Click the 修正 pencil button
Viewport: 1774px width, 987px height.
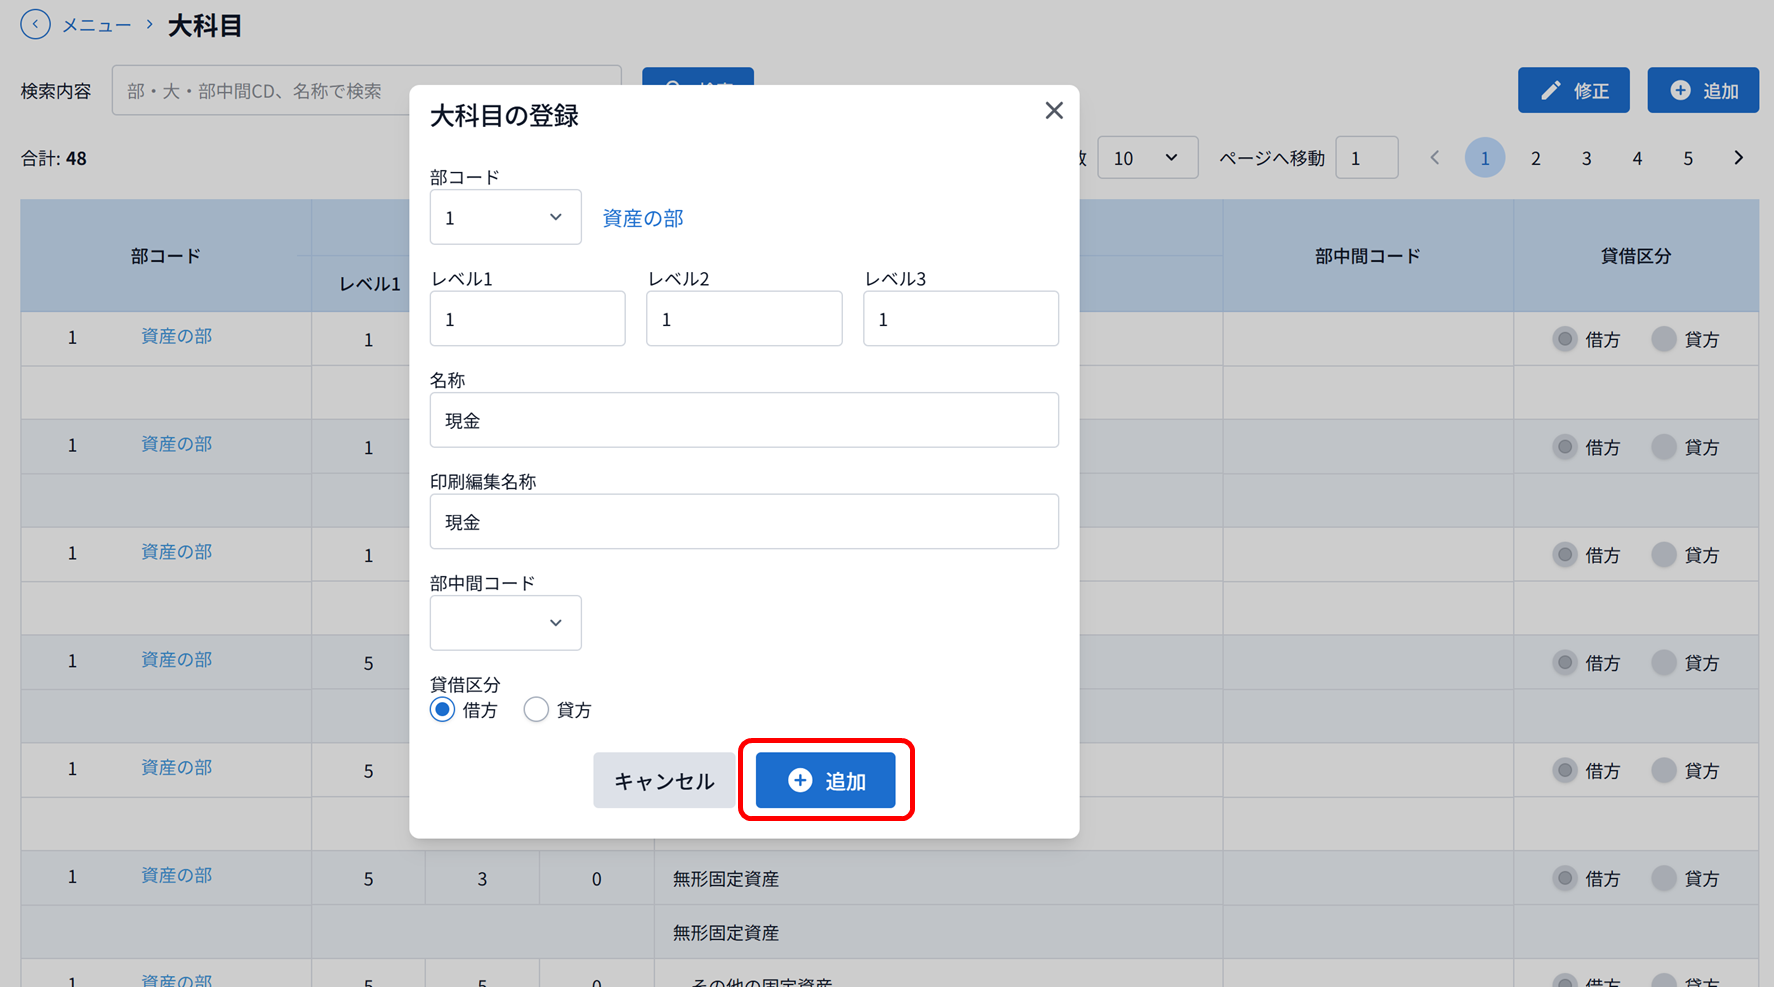[1573, 91]
